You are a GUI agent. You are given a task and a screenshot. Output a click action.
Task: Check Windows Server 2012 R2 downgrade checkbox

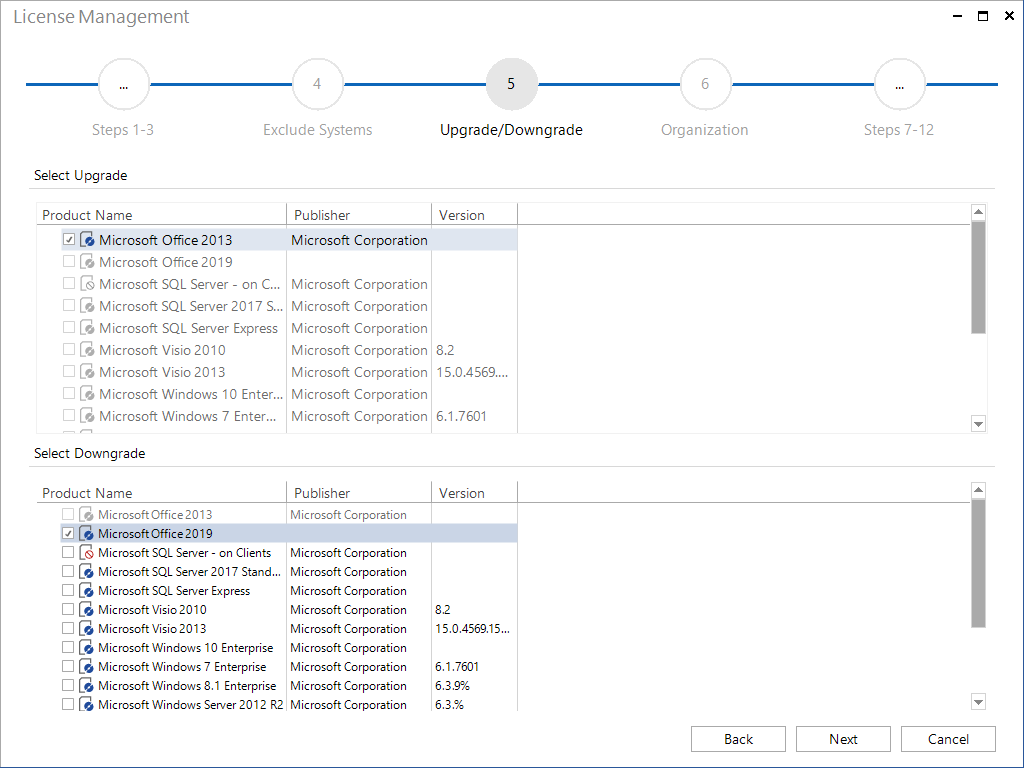coord(68,704)
